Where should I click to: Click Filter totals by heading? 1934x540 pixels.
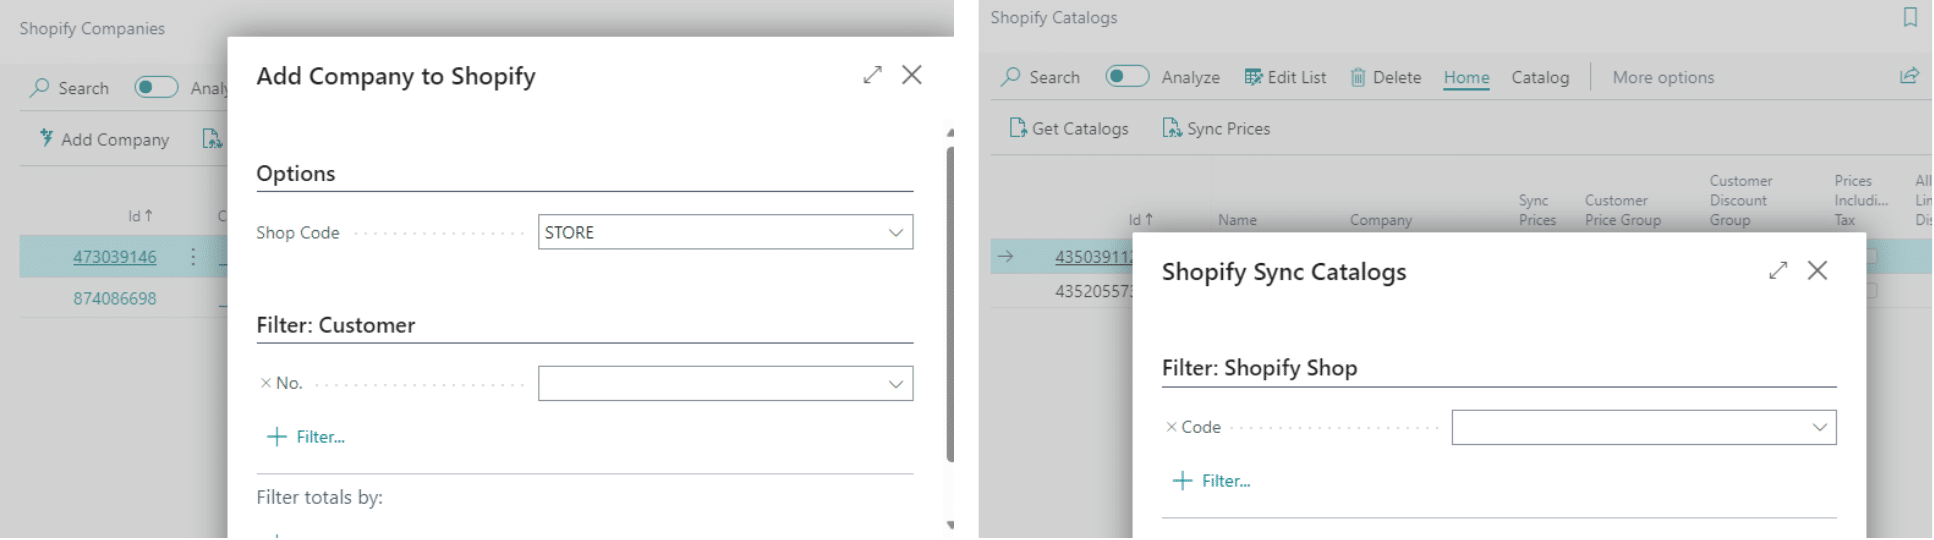point(320,497)
